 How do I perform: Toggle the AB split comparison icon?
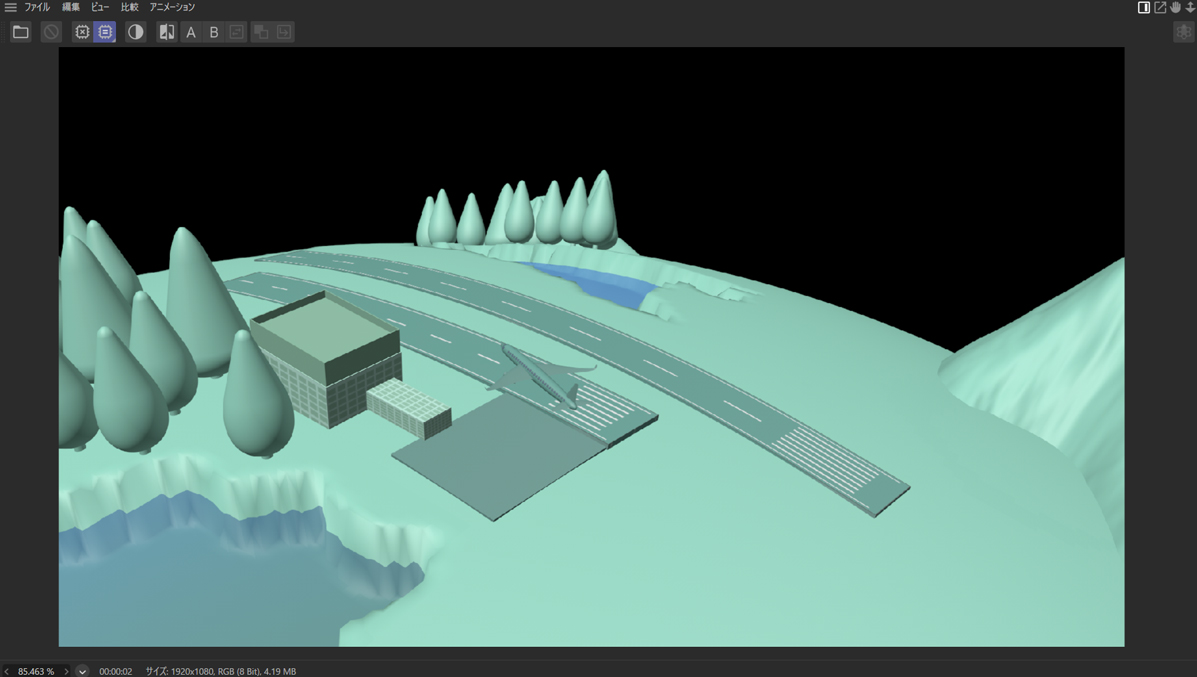point(167,32)
